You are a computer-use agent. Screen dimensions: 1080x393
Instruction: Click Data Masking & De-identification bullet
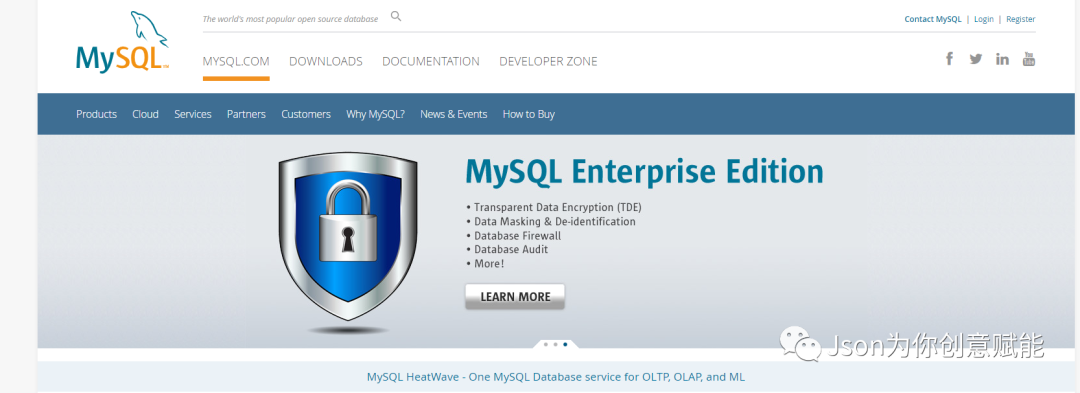click(551, 222)
